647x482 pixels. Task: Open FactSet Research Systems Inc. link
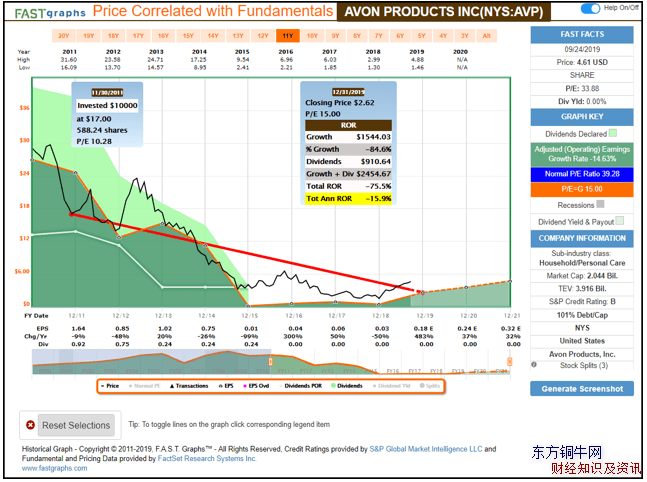207,458
